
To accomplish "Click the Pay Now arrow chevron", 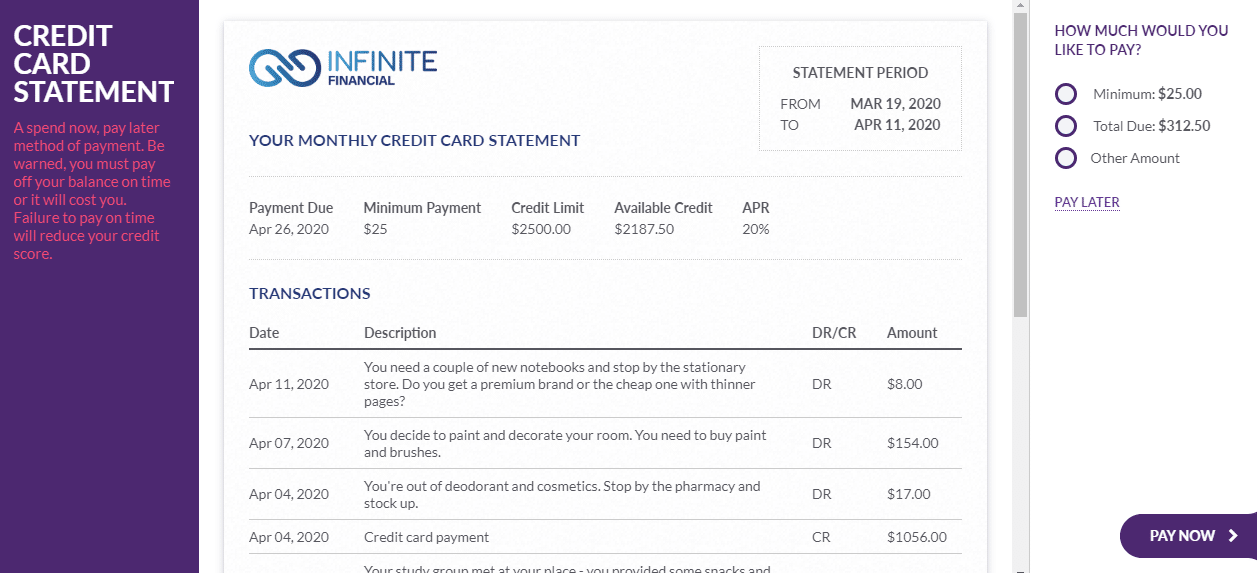I will click(1233, 536).
